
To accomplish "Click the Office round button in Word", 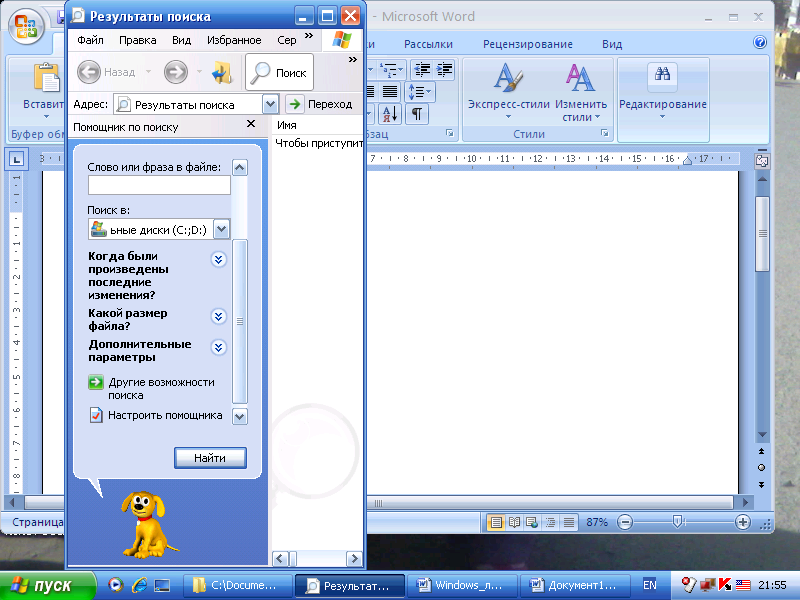I will [26, 26].
